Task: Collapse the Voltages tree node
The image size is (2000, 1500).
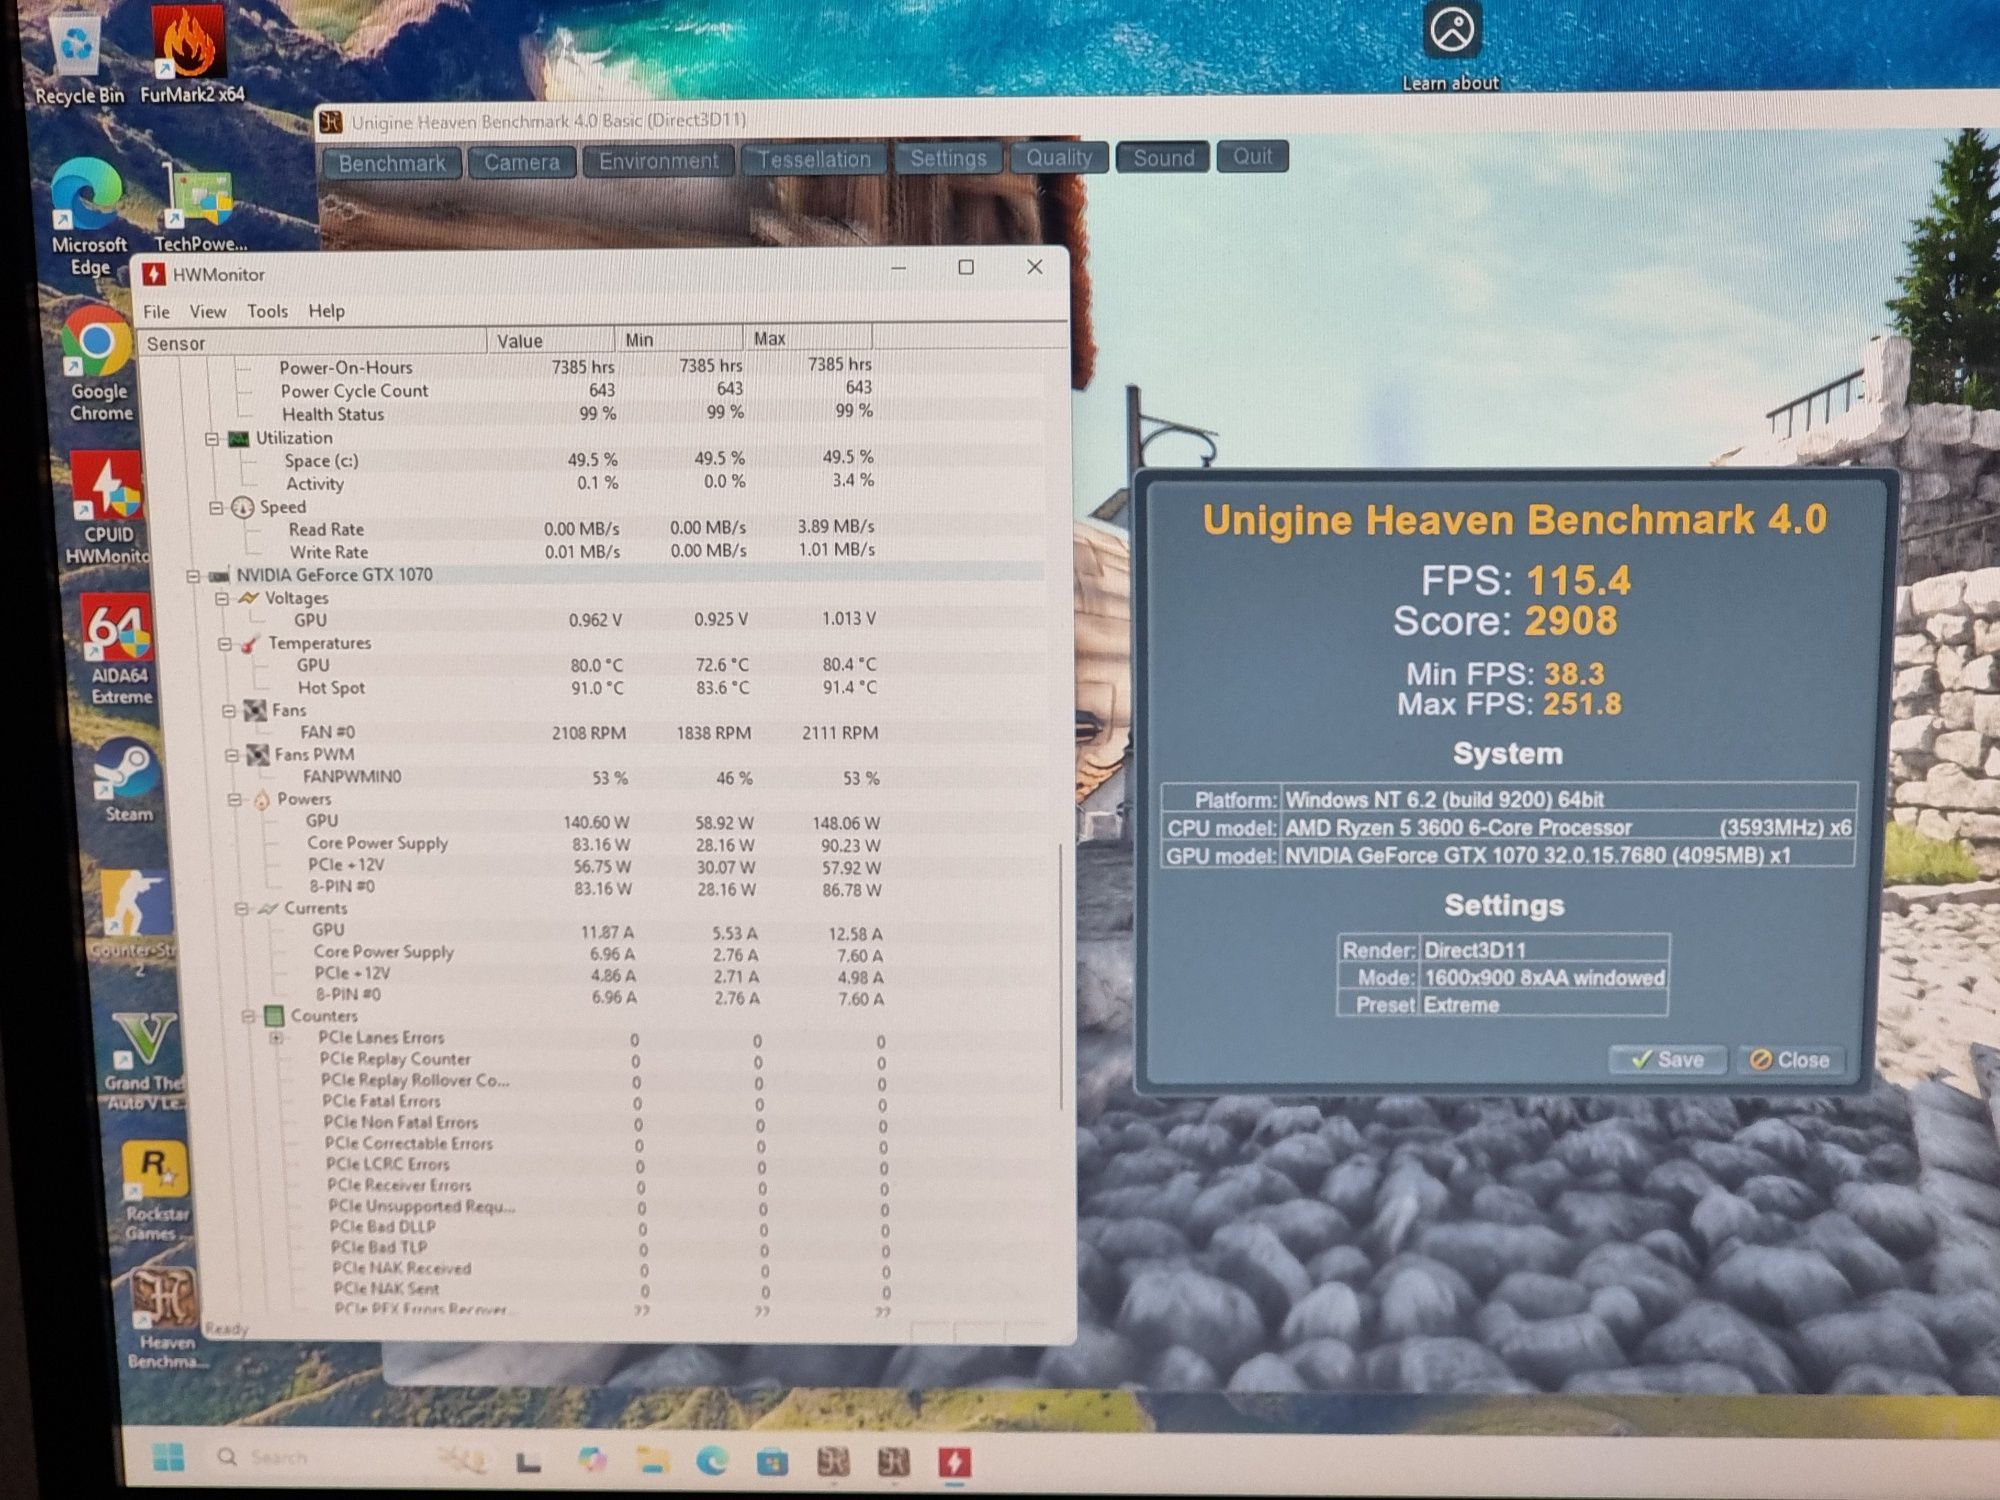Action: 221,599
